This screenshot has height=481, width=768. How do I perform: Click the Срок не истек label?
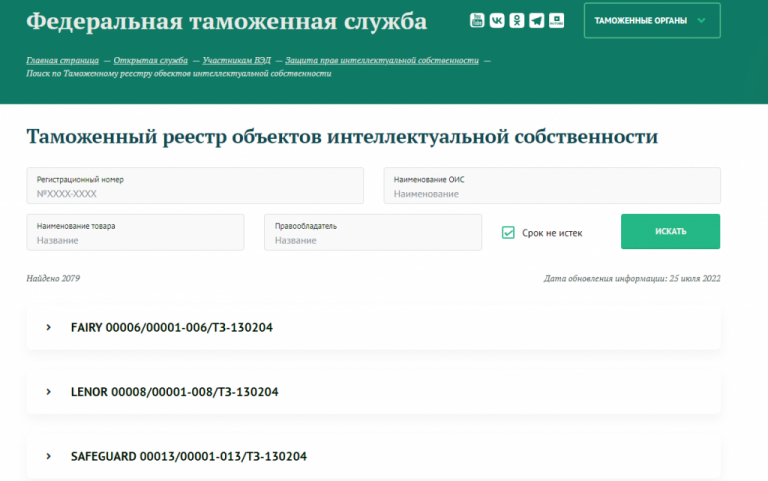(552, 233)
